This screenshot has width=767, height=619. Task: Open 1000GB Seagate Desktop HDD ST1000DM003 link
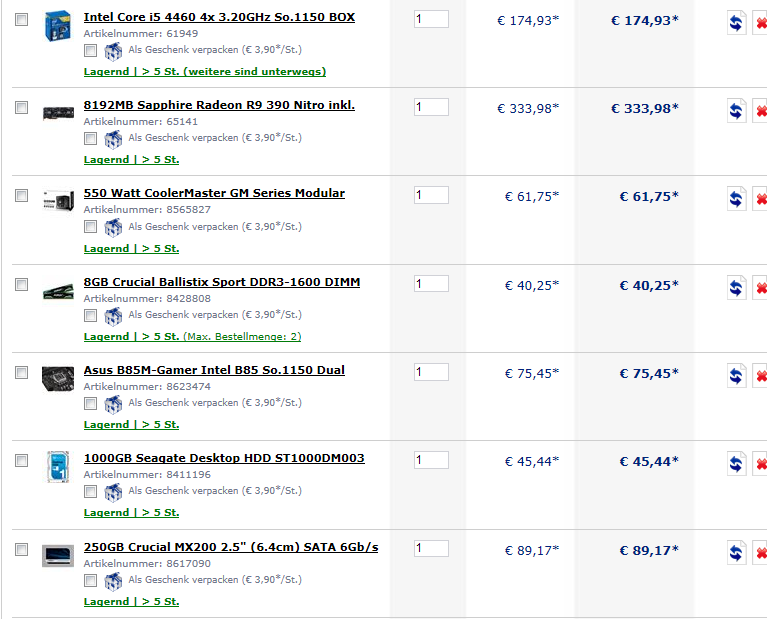(x=224, y=459)
